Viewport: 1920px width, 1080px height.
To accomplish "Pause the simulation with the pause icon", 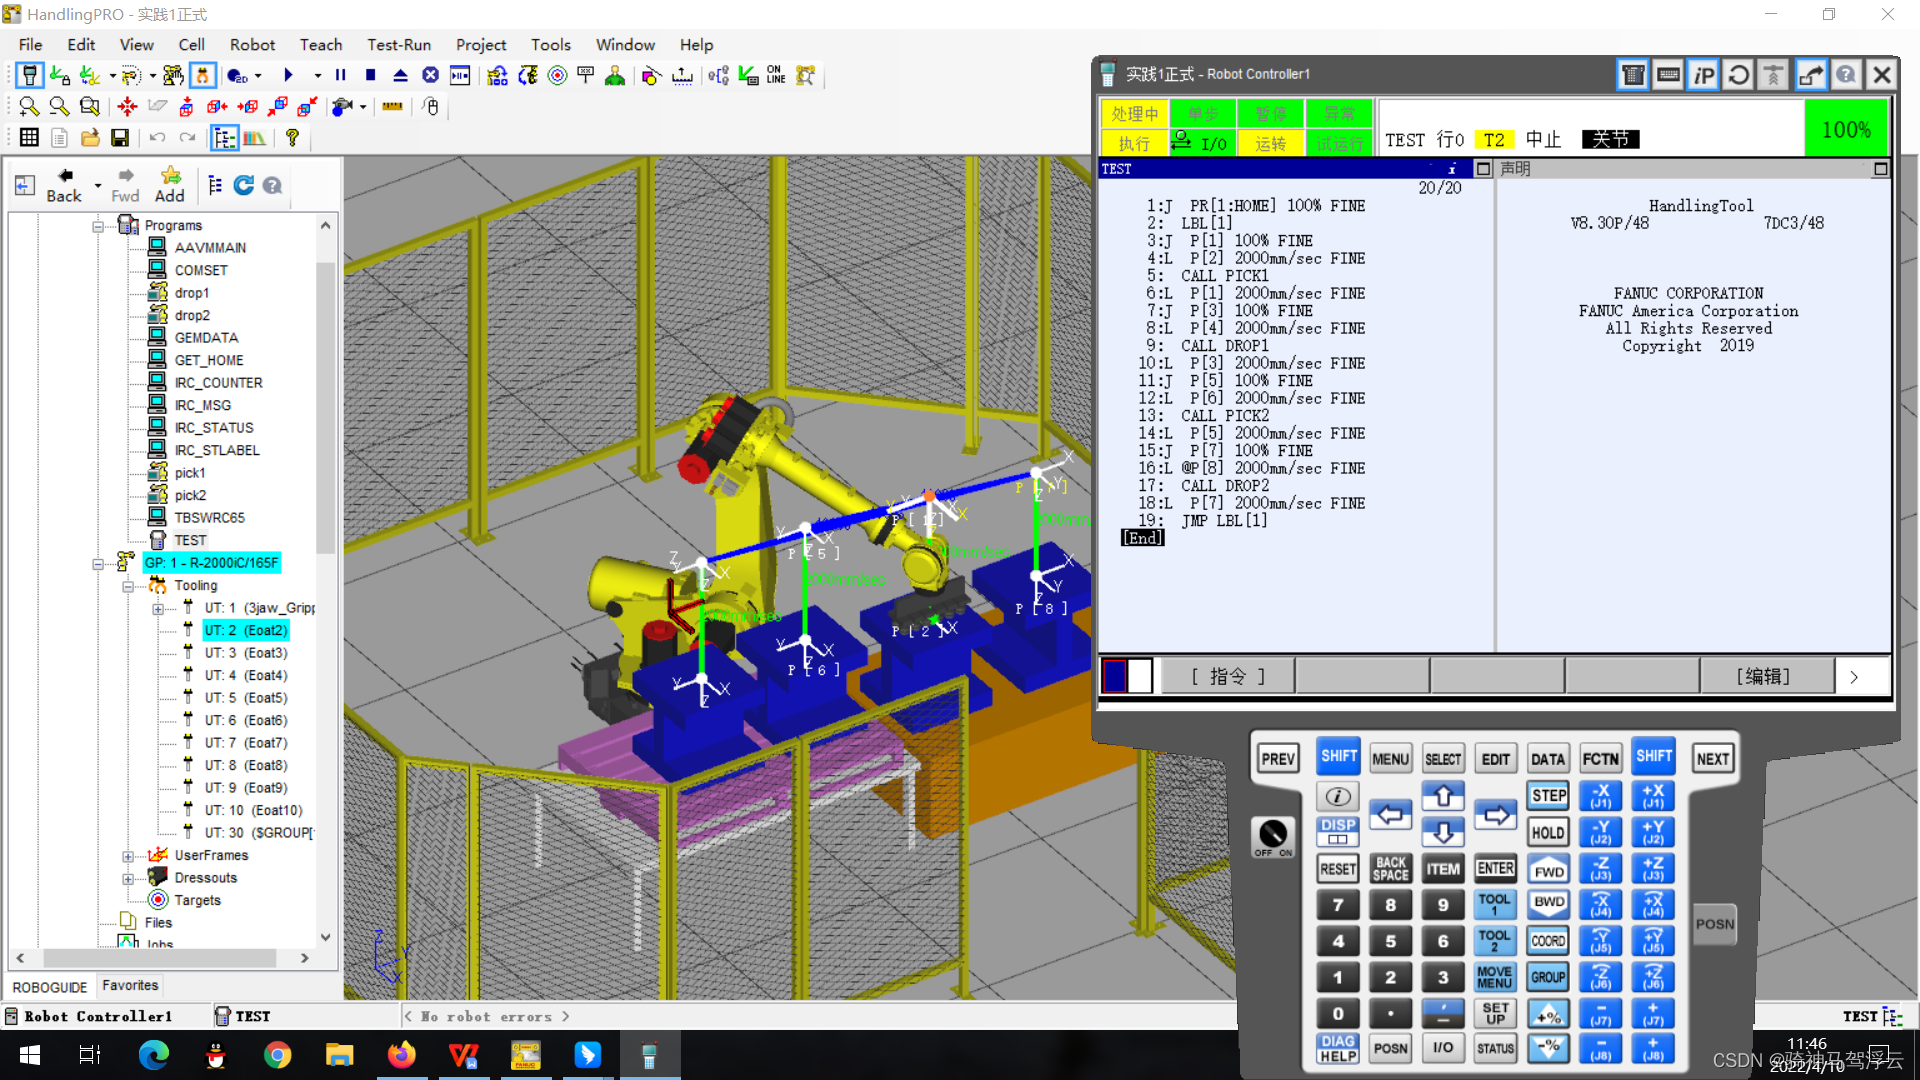I will 340,76.
